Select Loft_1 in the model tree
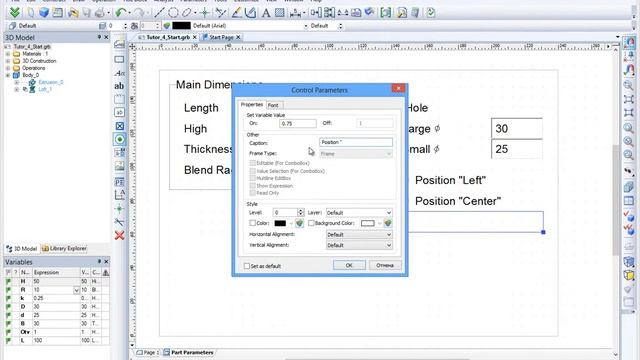 [45, 89]
